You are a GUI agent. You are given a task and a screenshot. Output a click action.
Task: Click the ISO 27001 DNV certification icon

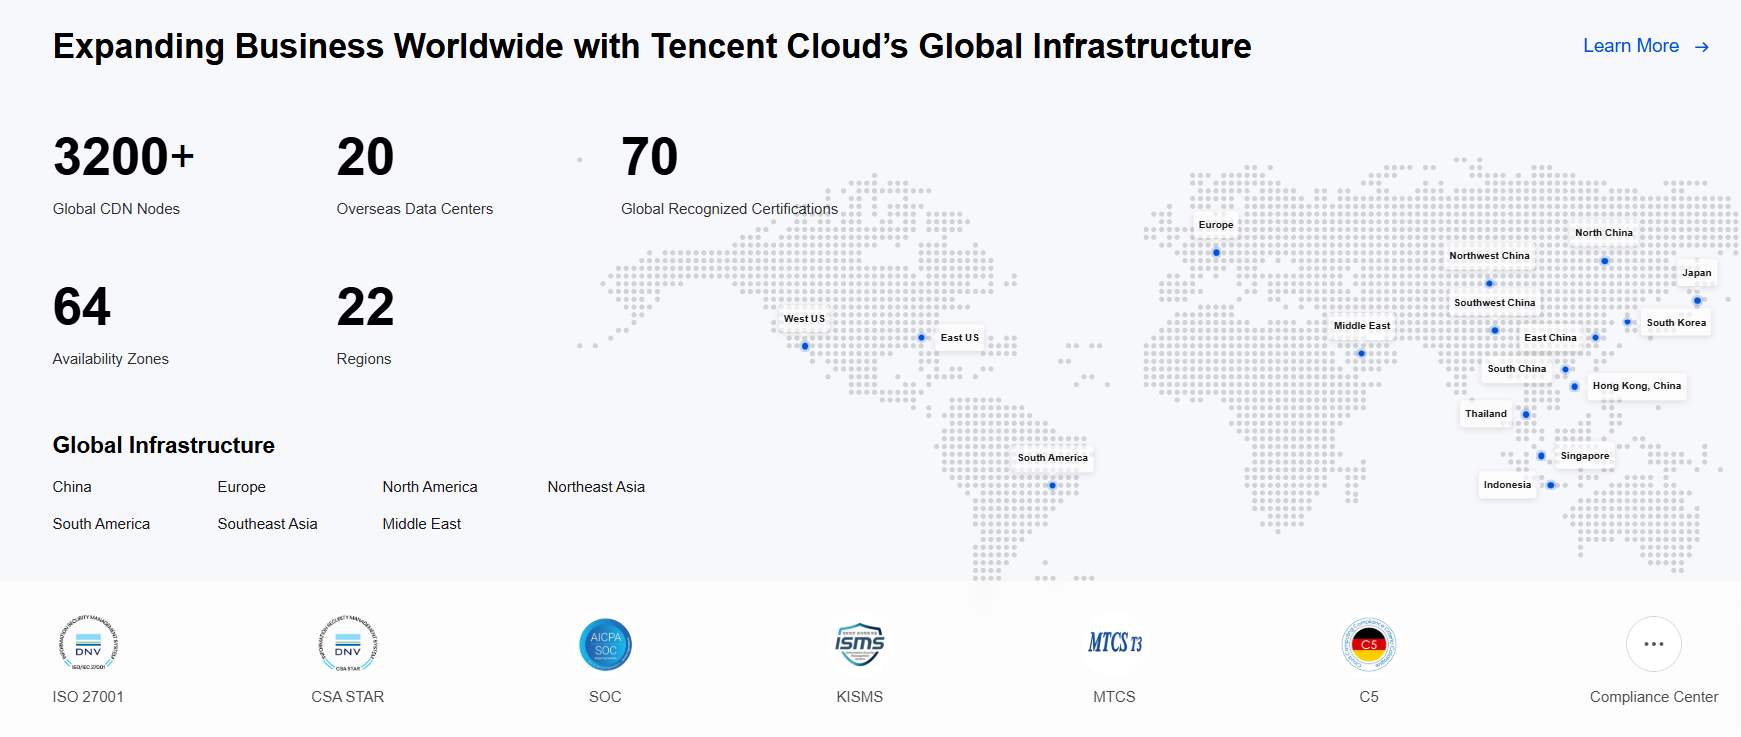[x=88, y=644]
